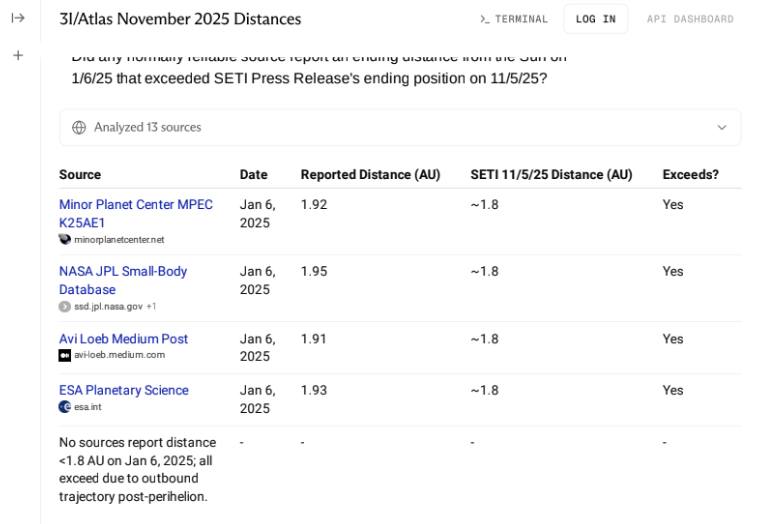
Task: Select the 1.92 reported distance value
Action: (x=314, y=205)
